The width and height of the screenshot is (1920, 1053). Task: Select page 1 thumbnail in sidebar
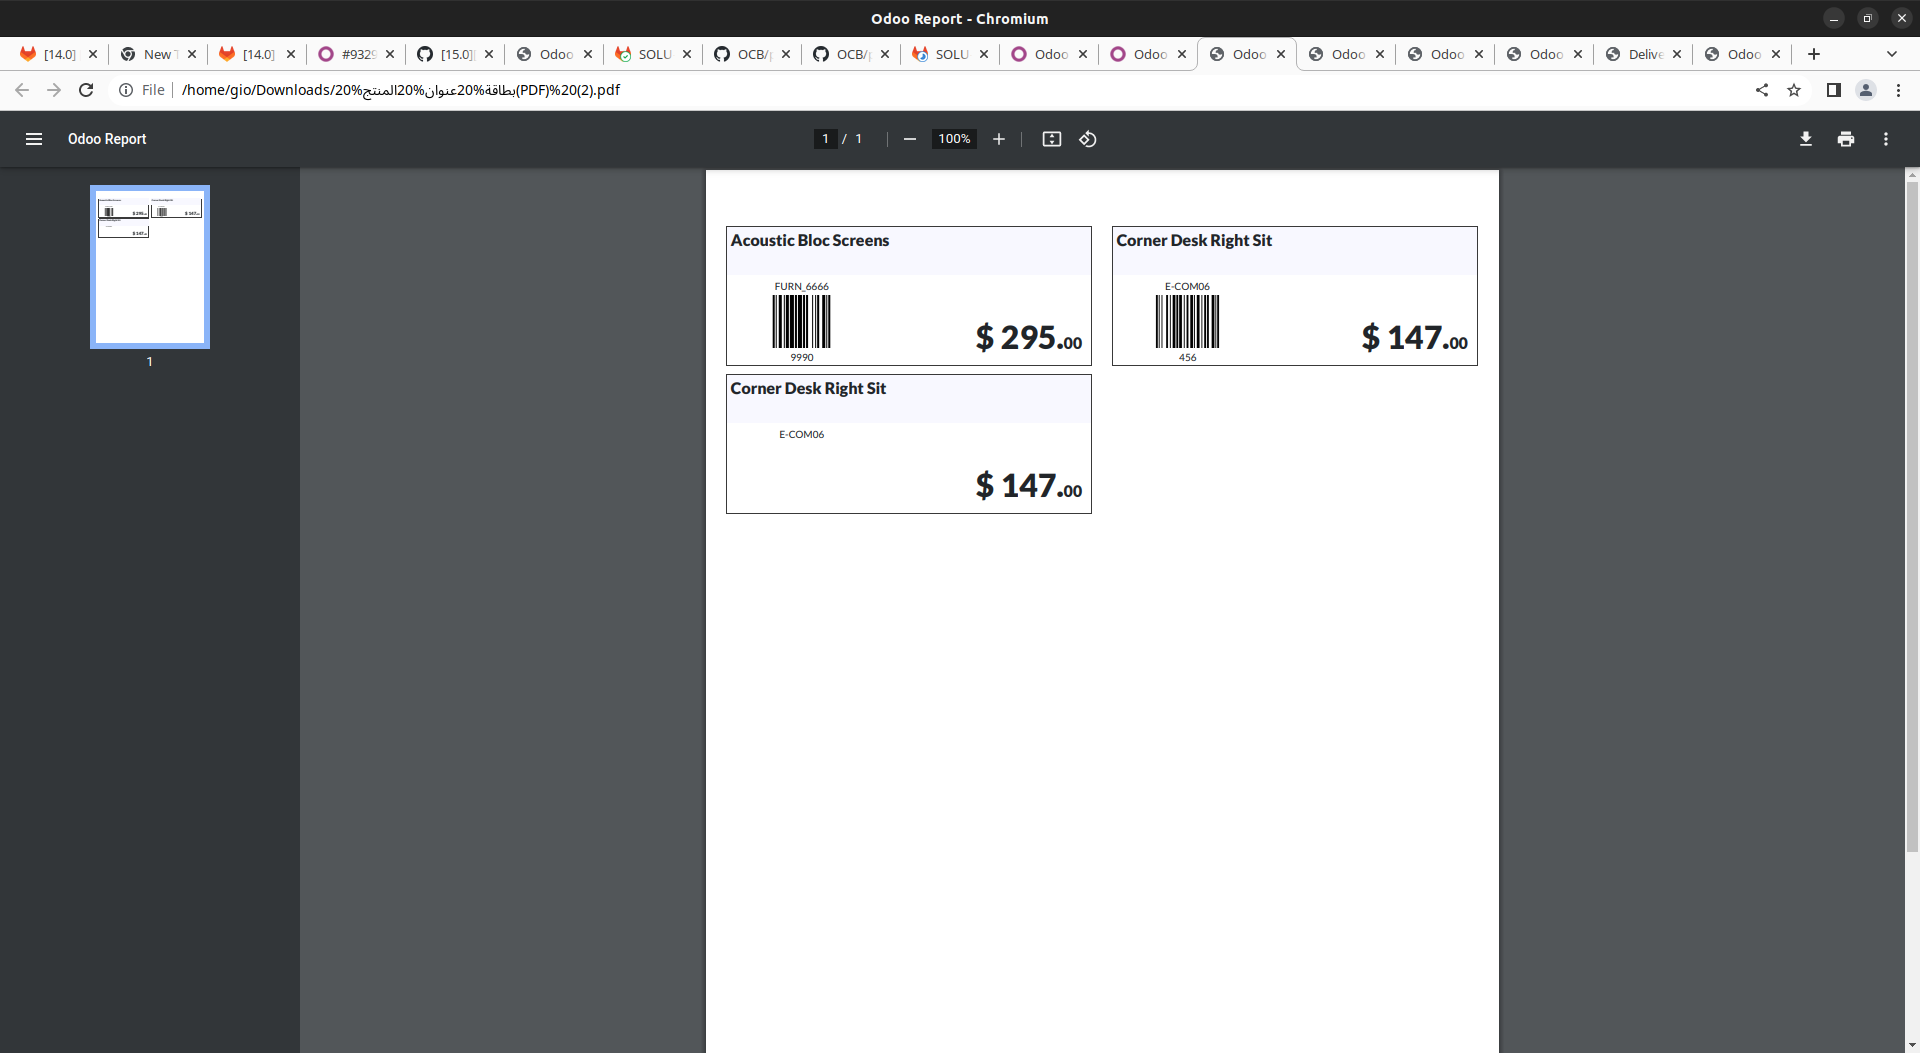(x=149, y=266)
